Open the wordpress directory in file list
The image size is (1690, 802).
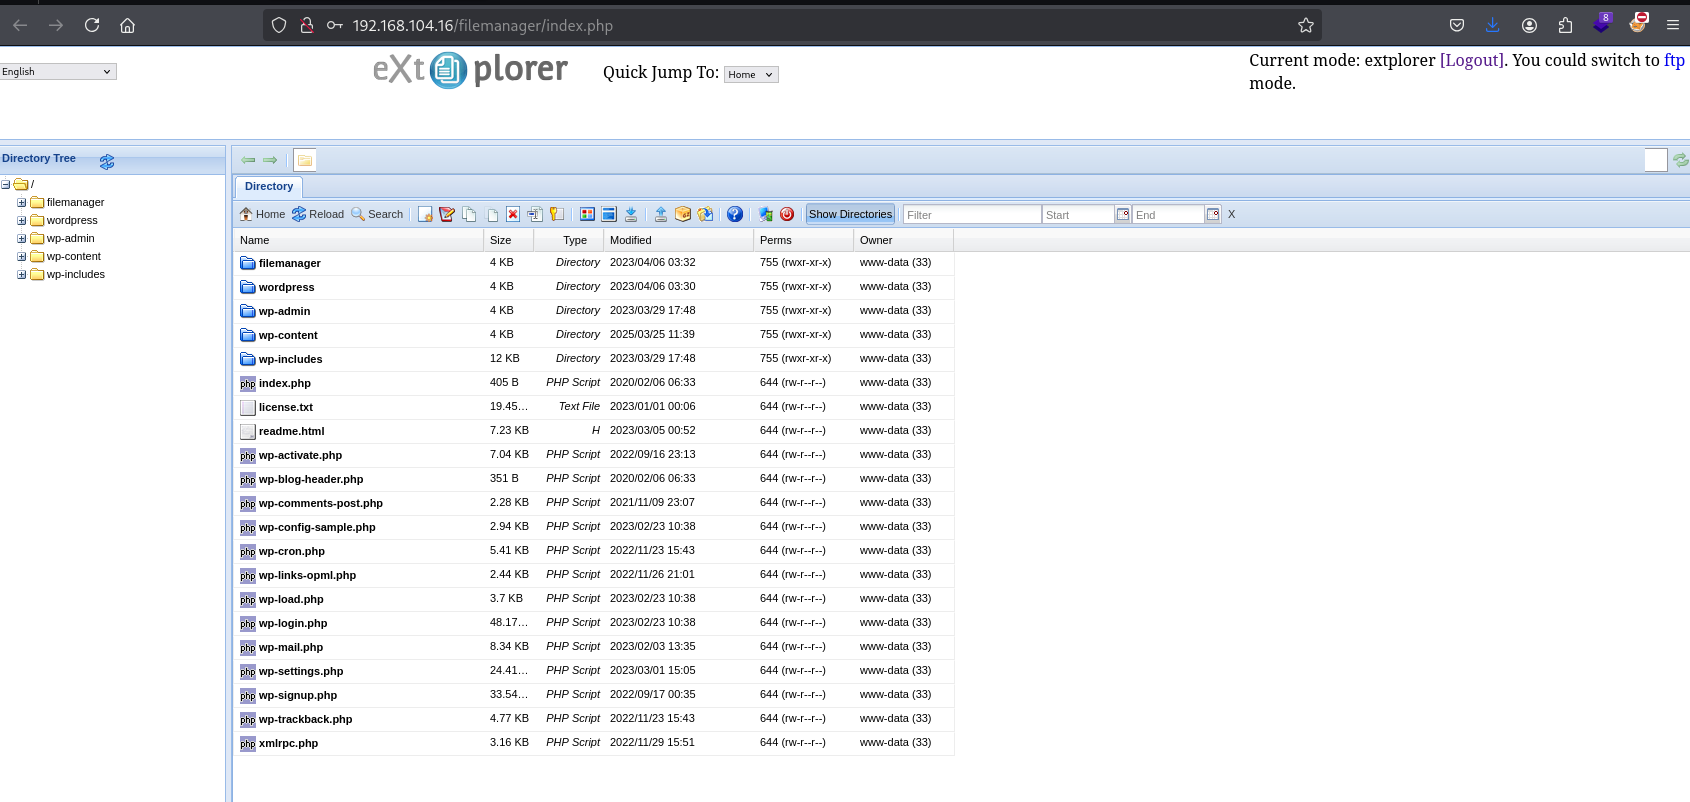[x=286, y=287]
